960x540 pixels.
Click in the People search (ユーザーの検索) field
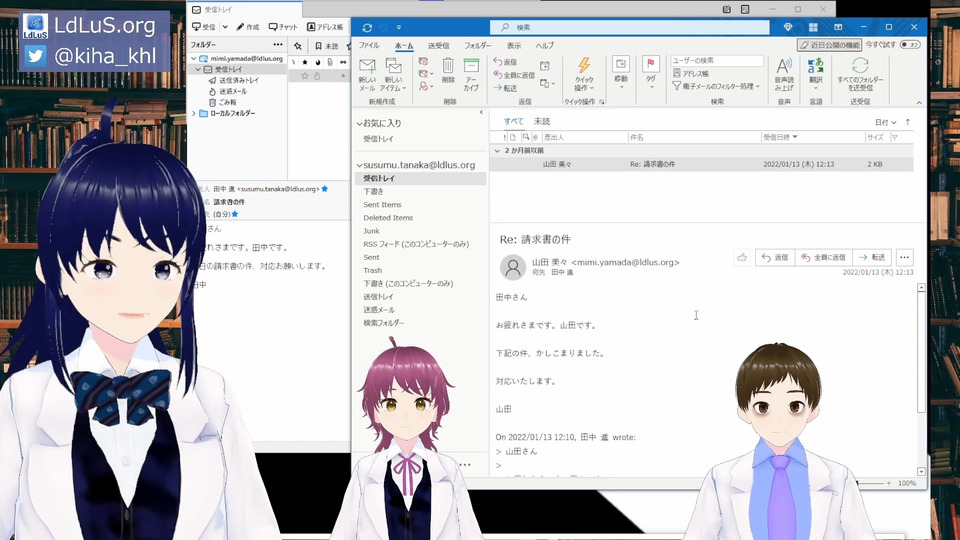tap(717, 61)
